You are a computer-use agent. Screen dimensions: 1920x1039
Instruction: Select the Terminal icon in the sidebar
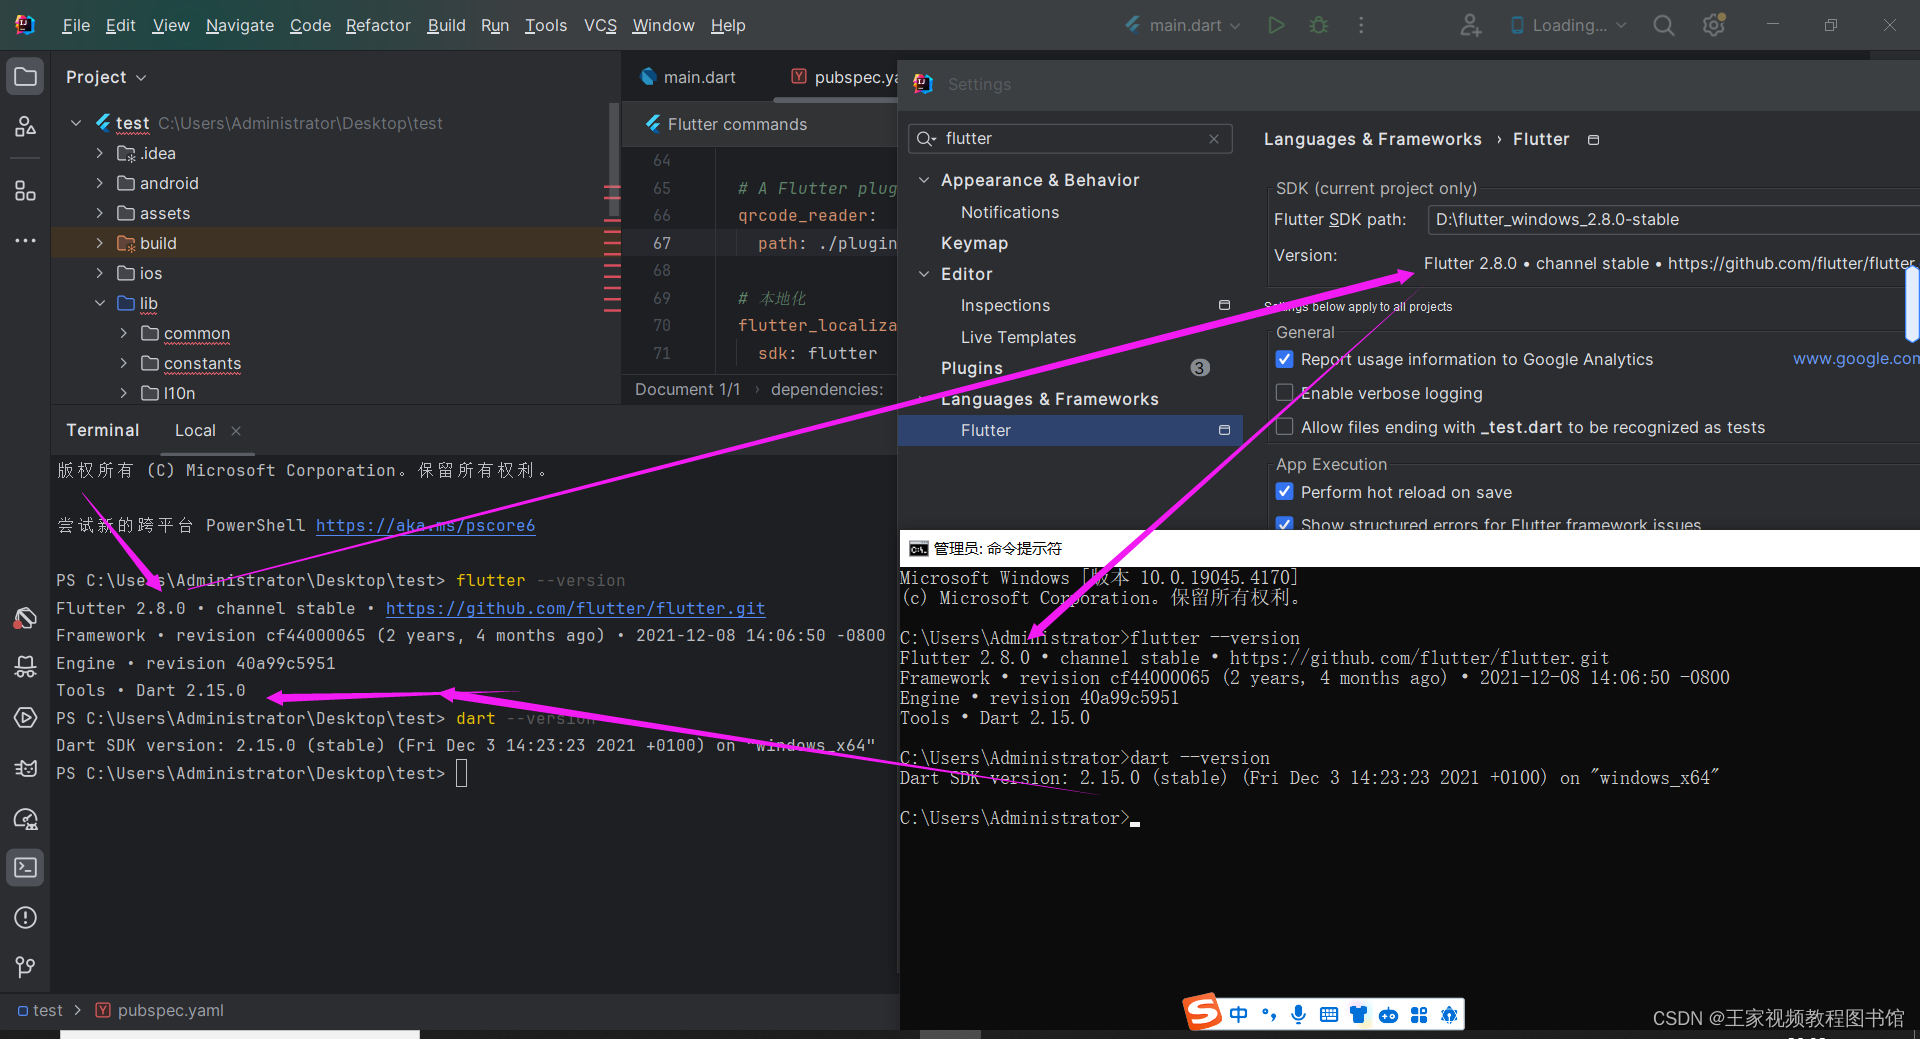(x=24, y=867)
